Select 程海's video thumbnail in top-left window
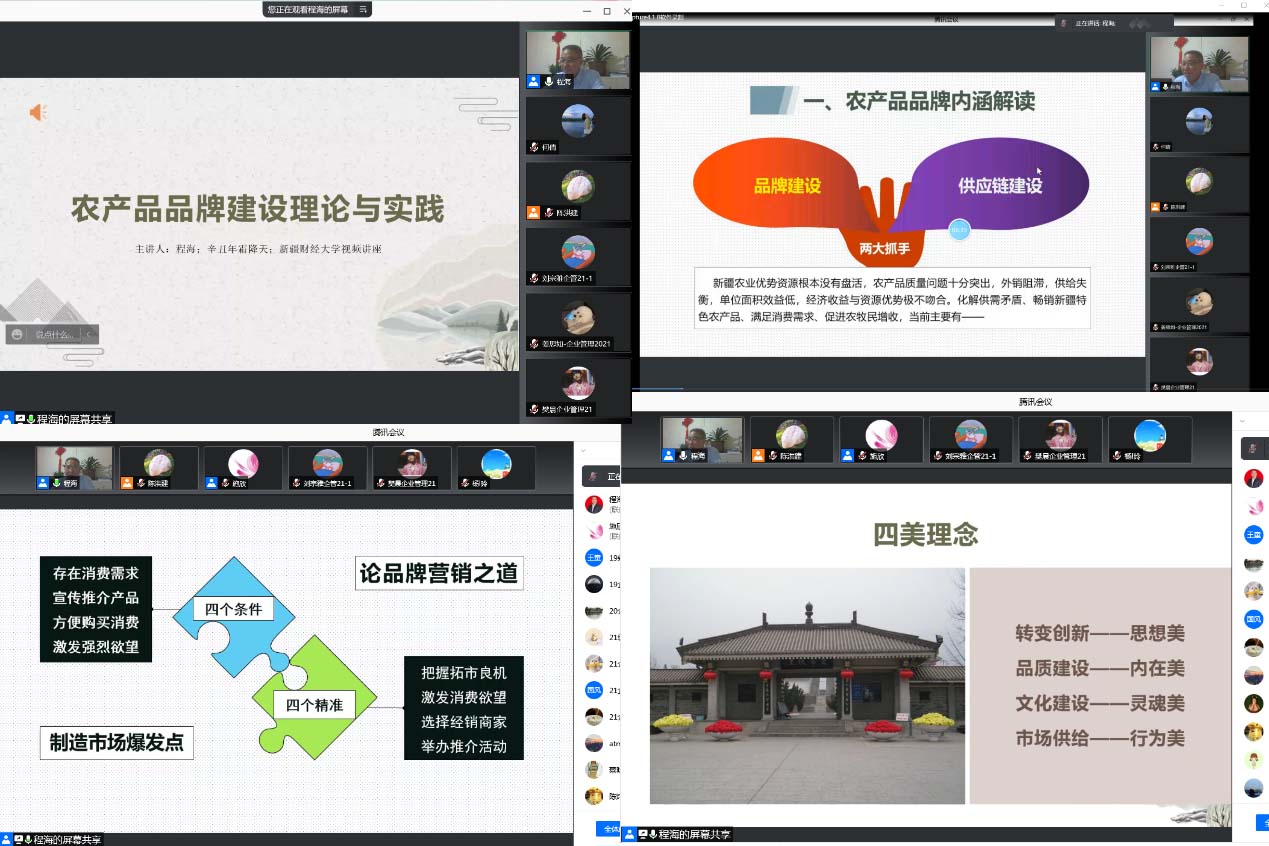The width and height of the screenshot is (1269, 846). (x=577, y=59)
